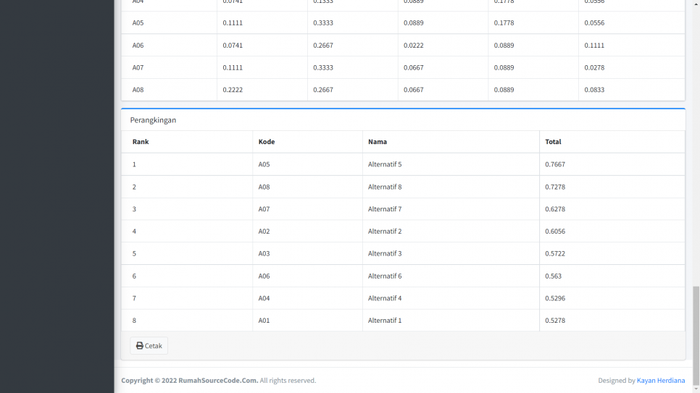Click total value 0.6056
The width and height of the screenshot is (700, 393).
pos(555,231)
